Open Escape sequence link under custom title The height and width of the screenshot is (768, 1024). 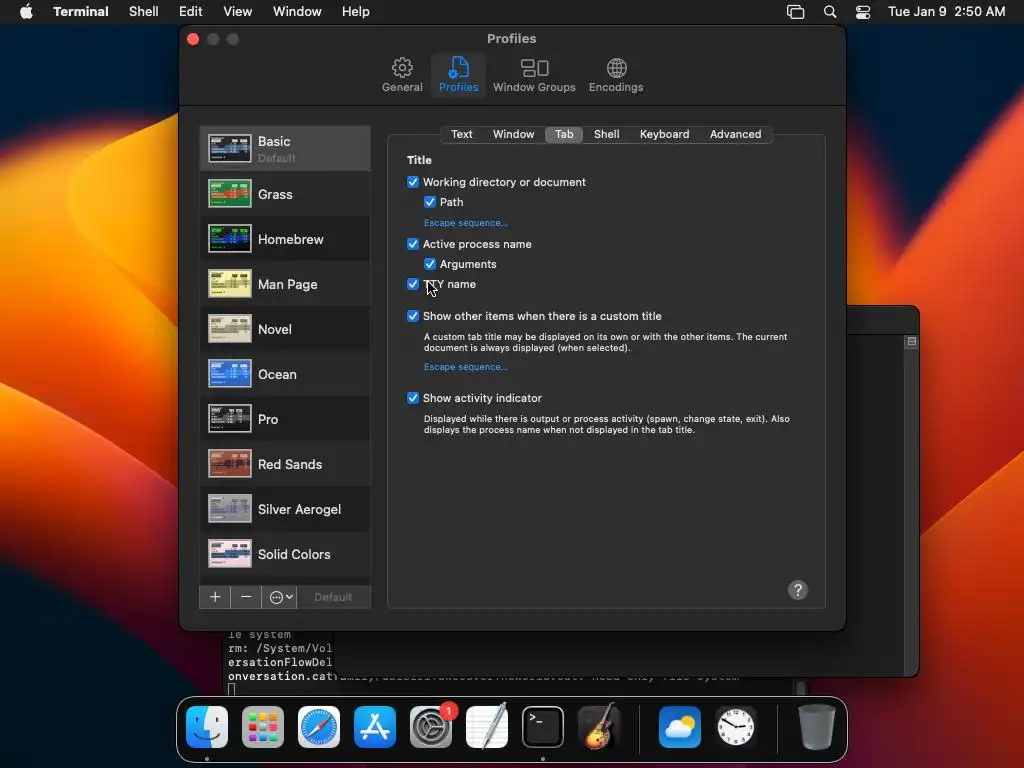click(466, 367)
